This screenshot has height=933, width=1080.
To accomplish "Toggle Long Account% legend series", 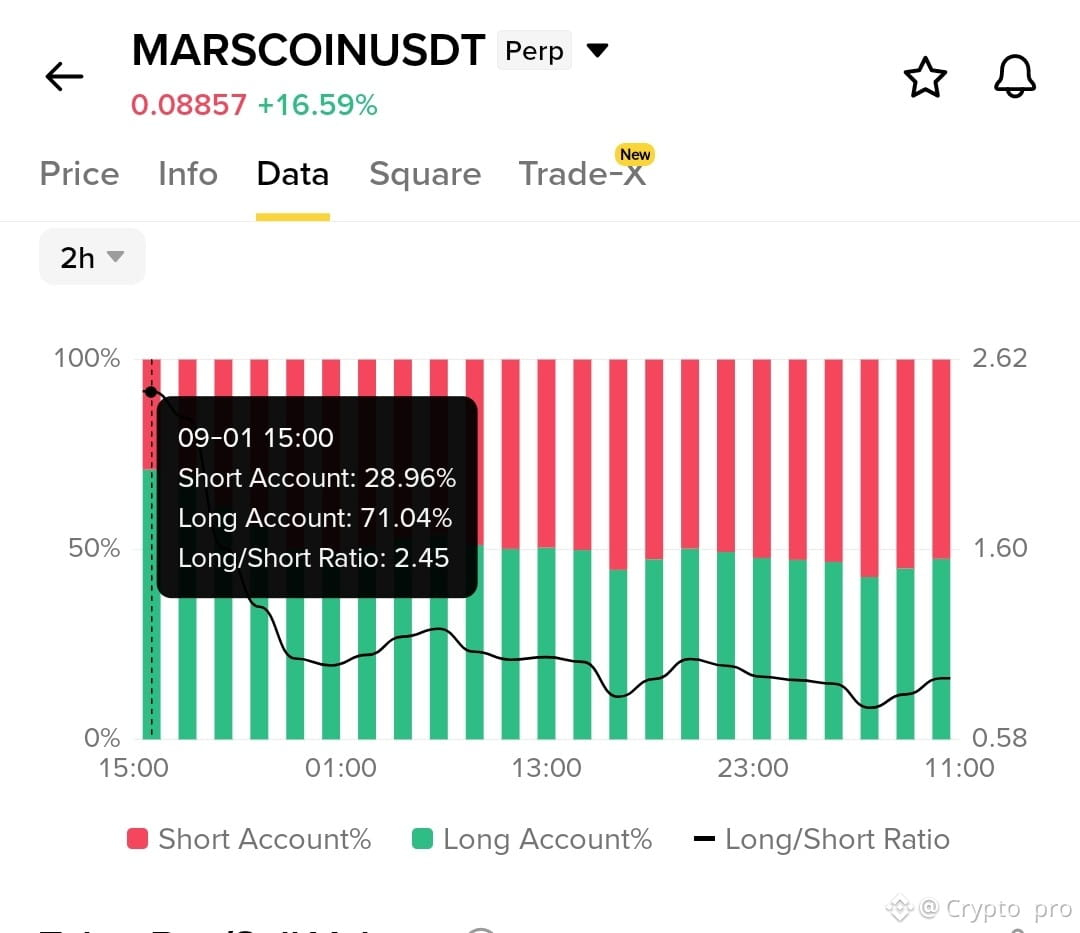I will point(532,839).
